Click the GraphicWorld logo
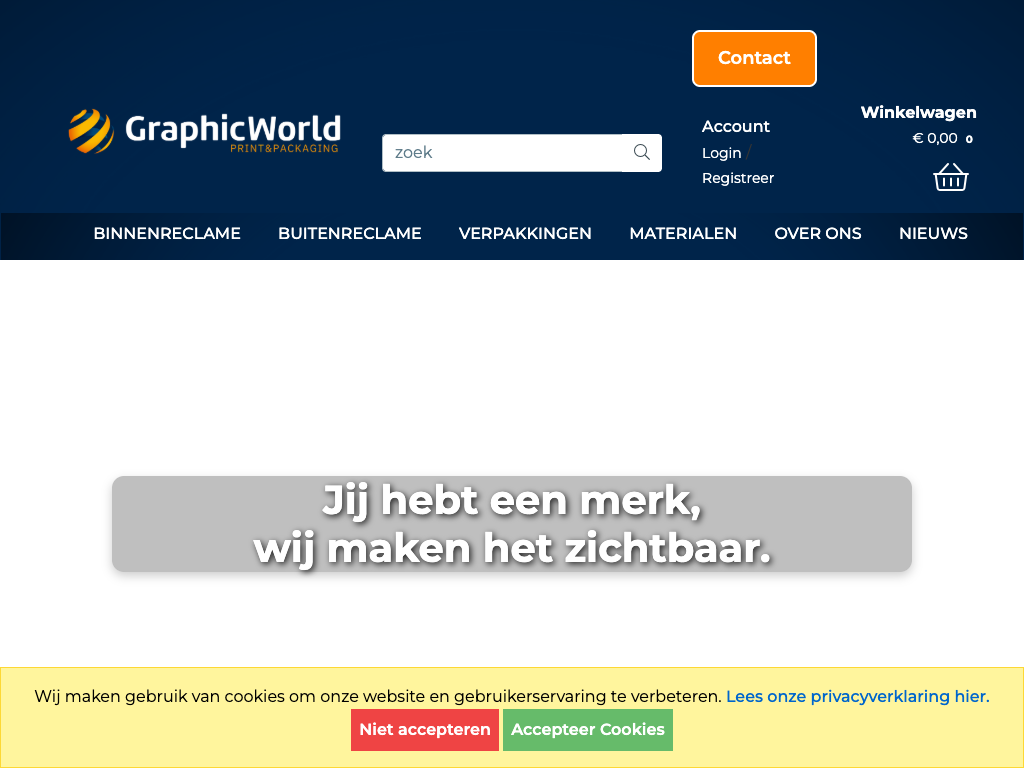This screenshot has width=1024, height=768. 204,132
